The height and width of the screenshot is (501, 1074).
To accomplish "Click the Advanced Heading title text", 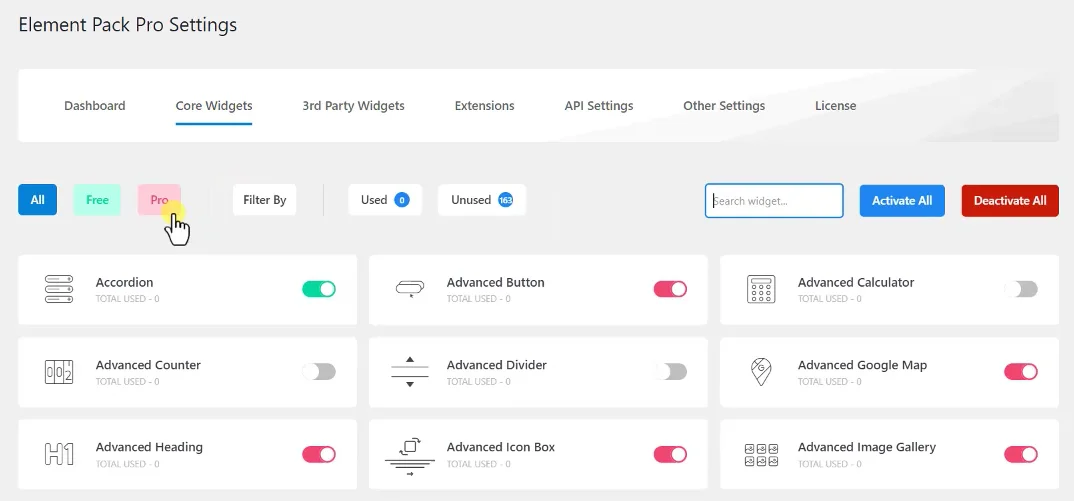I will (149, 447).
